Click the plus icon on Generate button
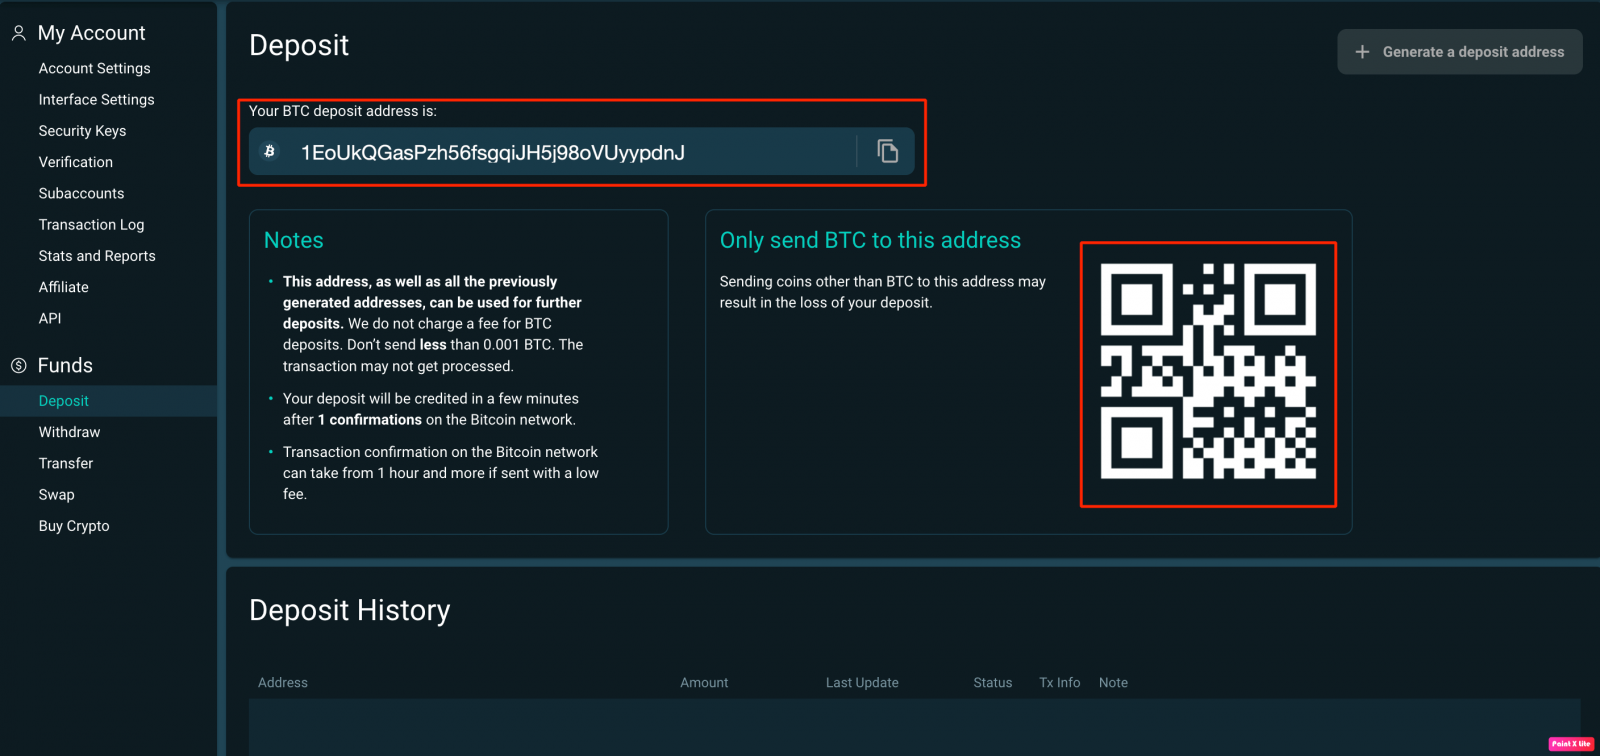 pyautogui.click(x=1362, y=52)
